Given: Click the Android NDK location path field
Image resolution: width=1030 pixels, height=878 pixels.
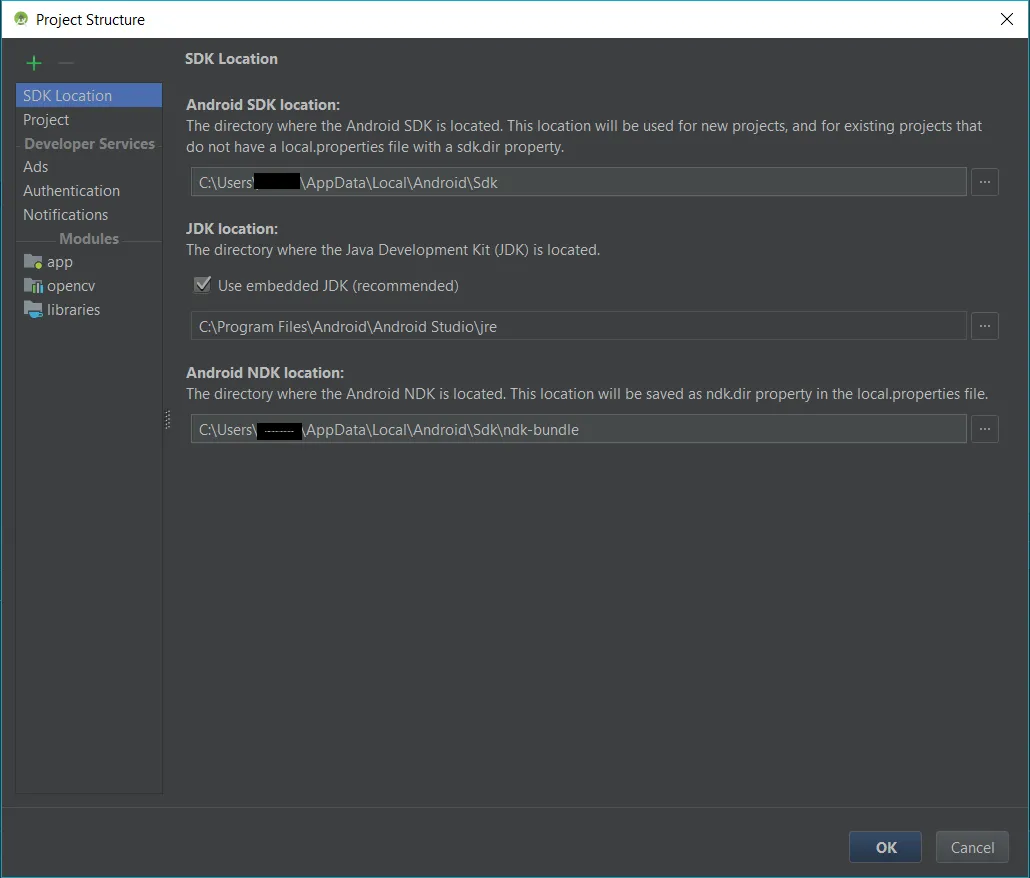Looking at the screenshot, I should tap(579, 429).
